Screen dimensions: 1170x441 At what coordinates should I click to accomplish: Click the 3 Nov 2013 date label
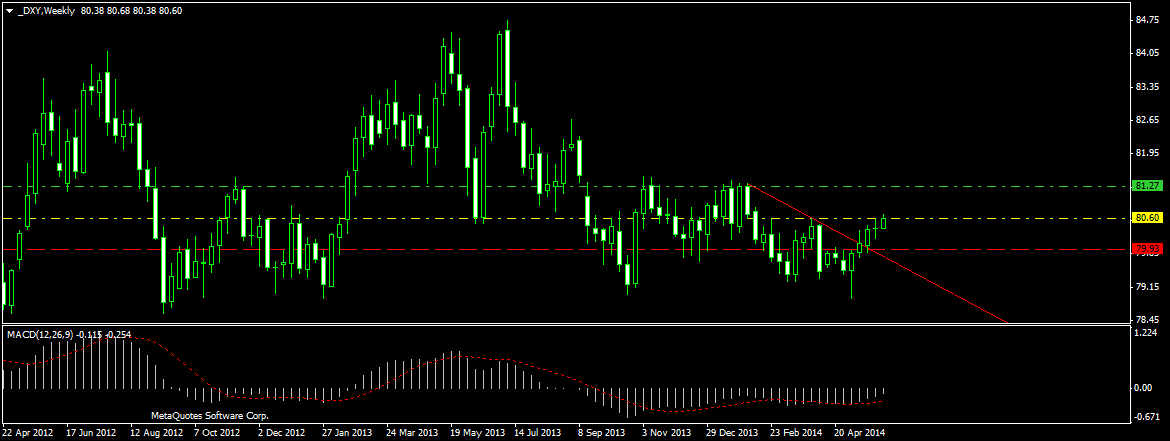pyautogui.click(x=666, y=432)
